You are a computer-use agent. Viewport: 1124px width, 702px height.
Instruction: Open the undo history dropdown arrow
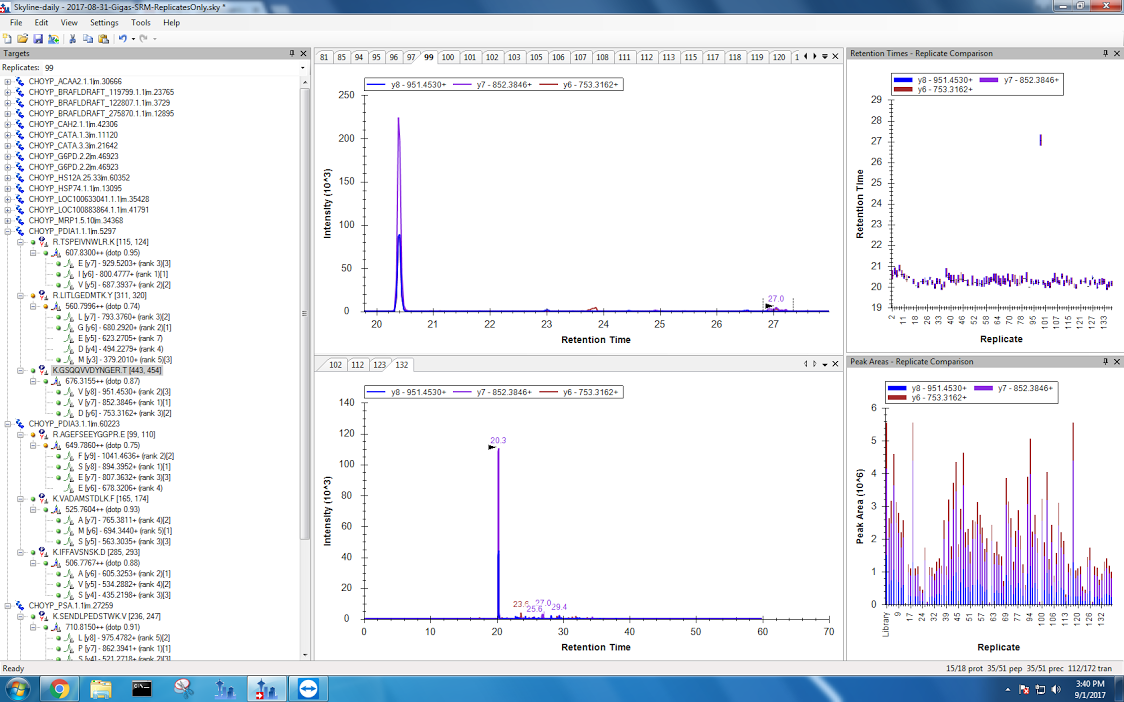coord(131,39)
